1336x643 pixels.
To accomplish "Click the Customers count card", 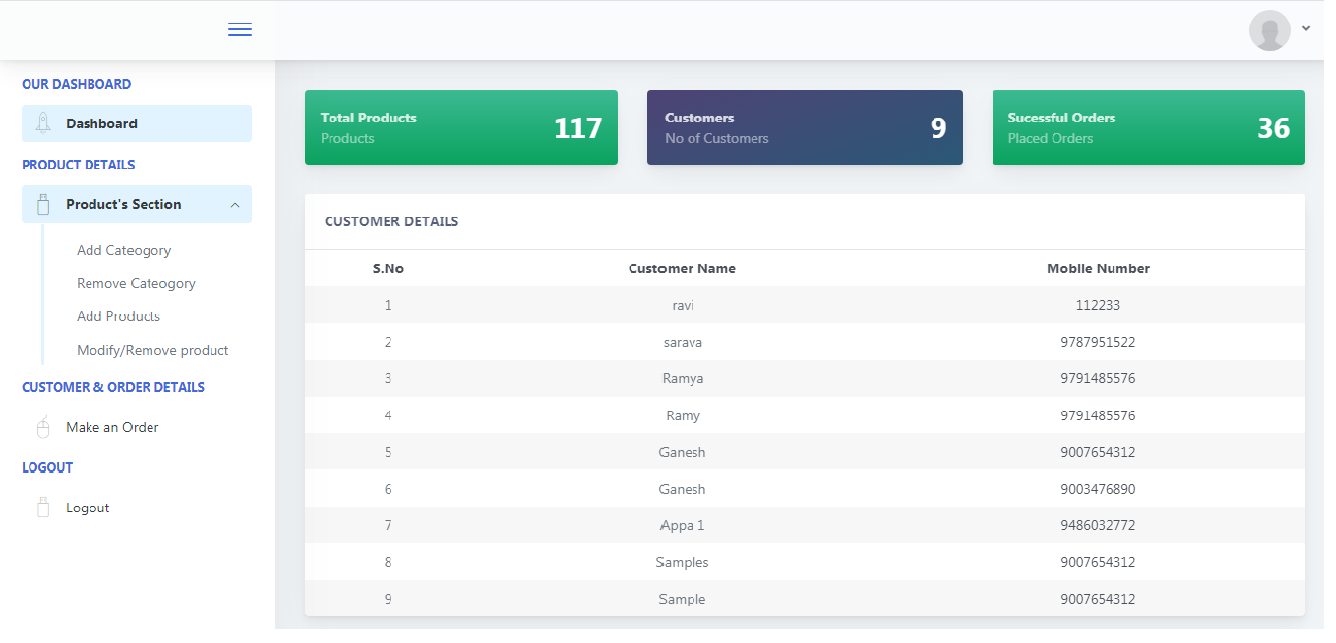I will (804, 128).
